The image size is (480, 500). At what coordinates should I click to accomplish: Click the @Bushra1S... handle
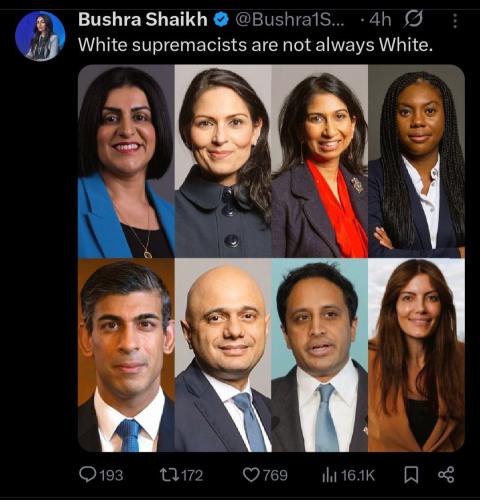click(289, 19)
